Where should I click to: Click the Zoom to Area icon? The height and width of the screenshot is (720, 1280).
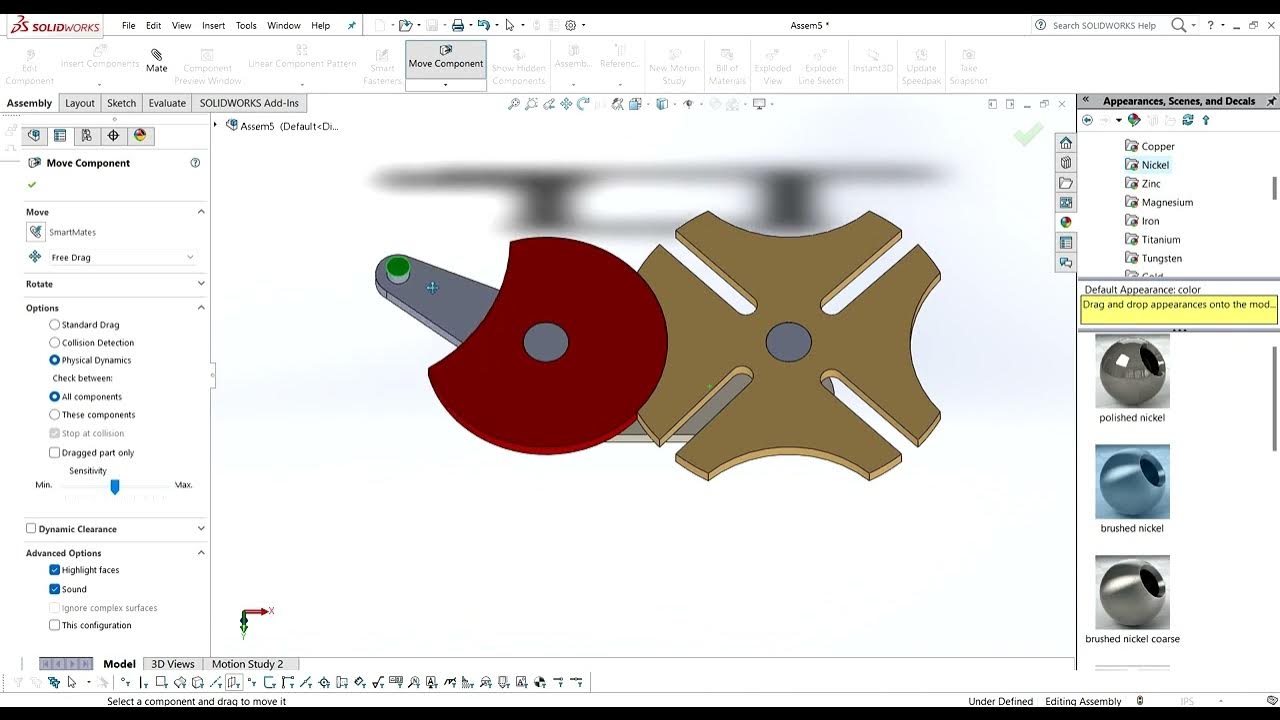532,104
